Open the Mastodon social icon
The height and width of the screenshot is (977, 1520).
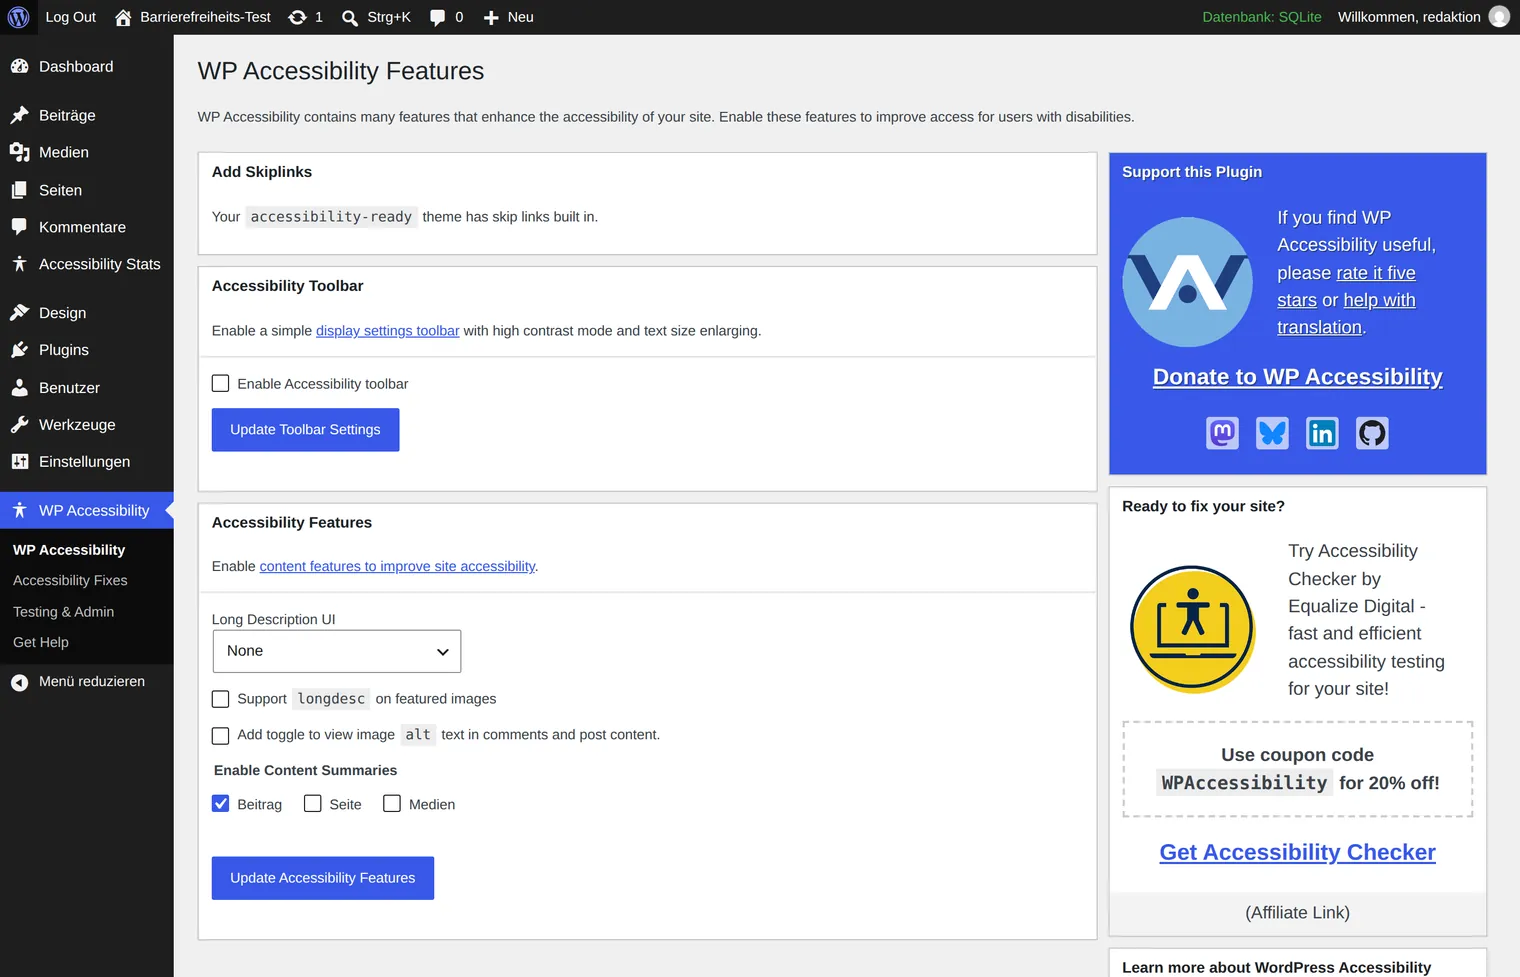[x=1222, y=433]
